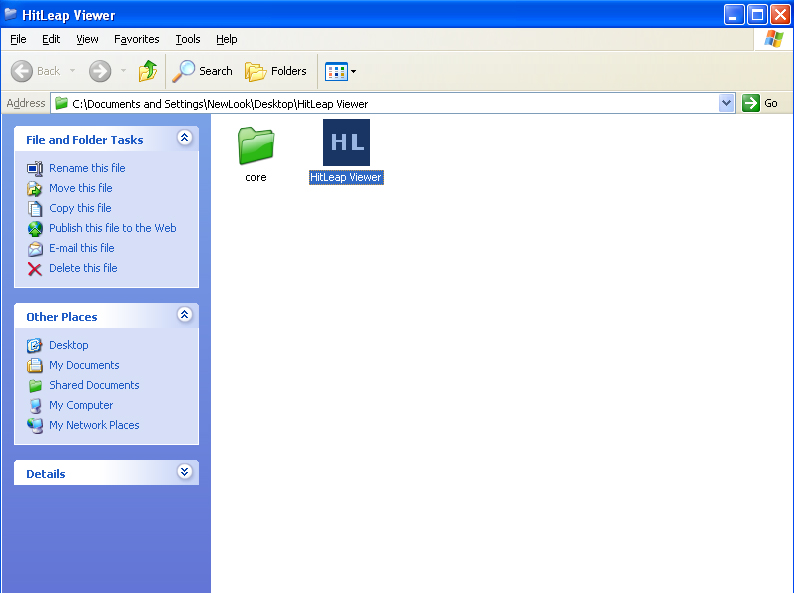Click the title bar folder icon
This screenshot has height=593, width=794.
11,14
